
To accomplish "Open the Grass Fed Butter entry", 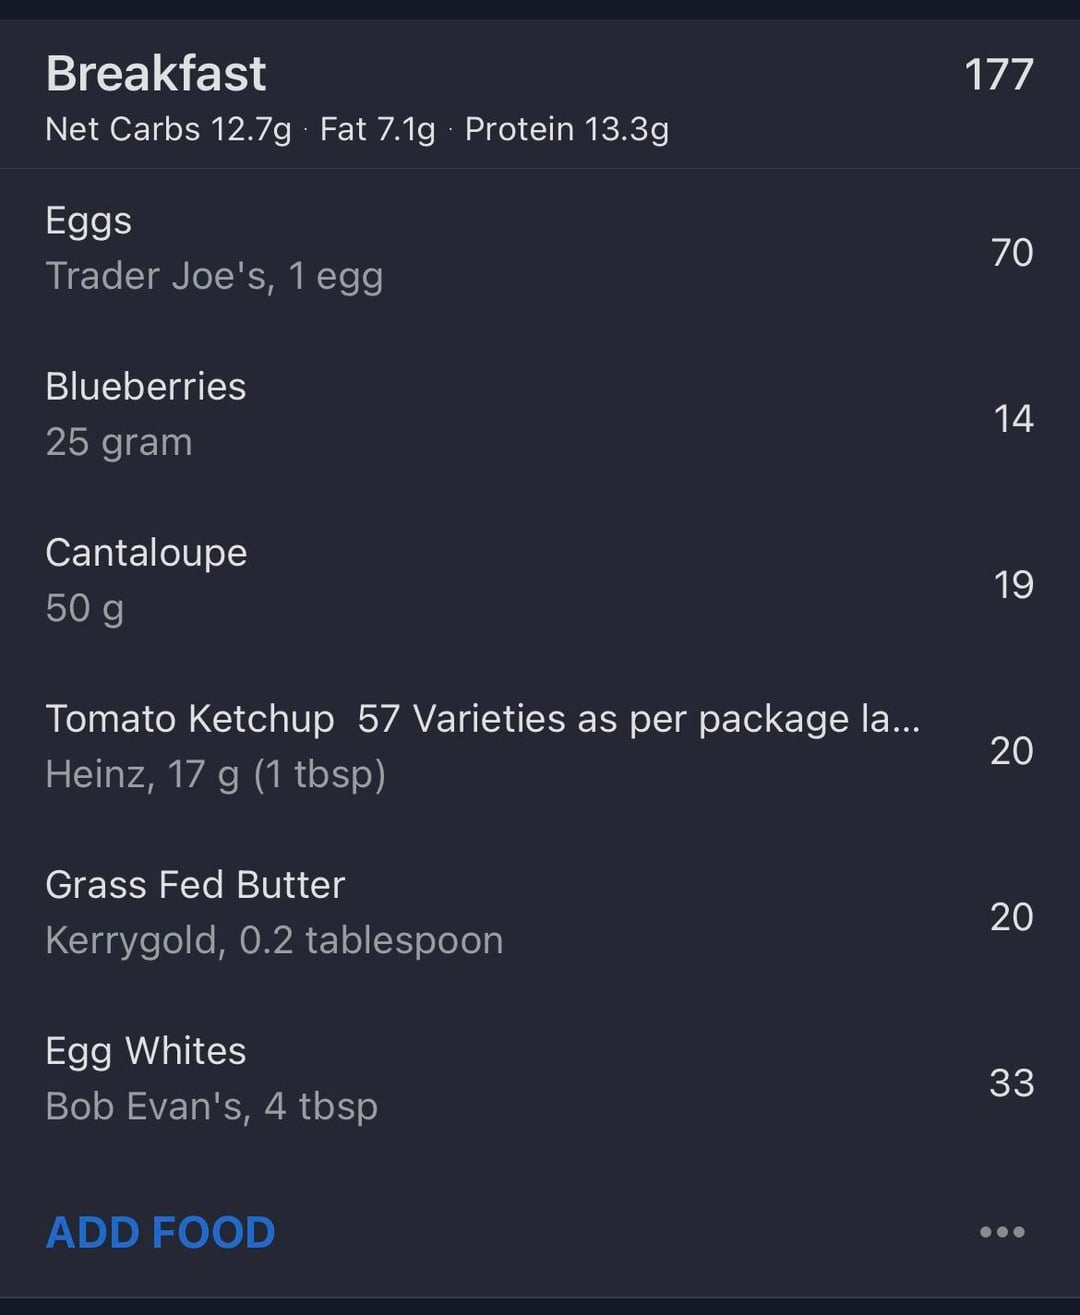I will coord(195,885).
